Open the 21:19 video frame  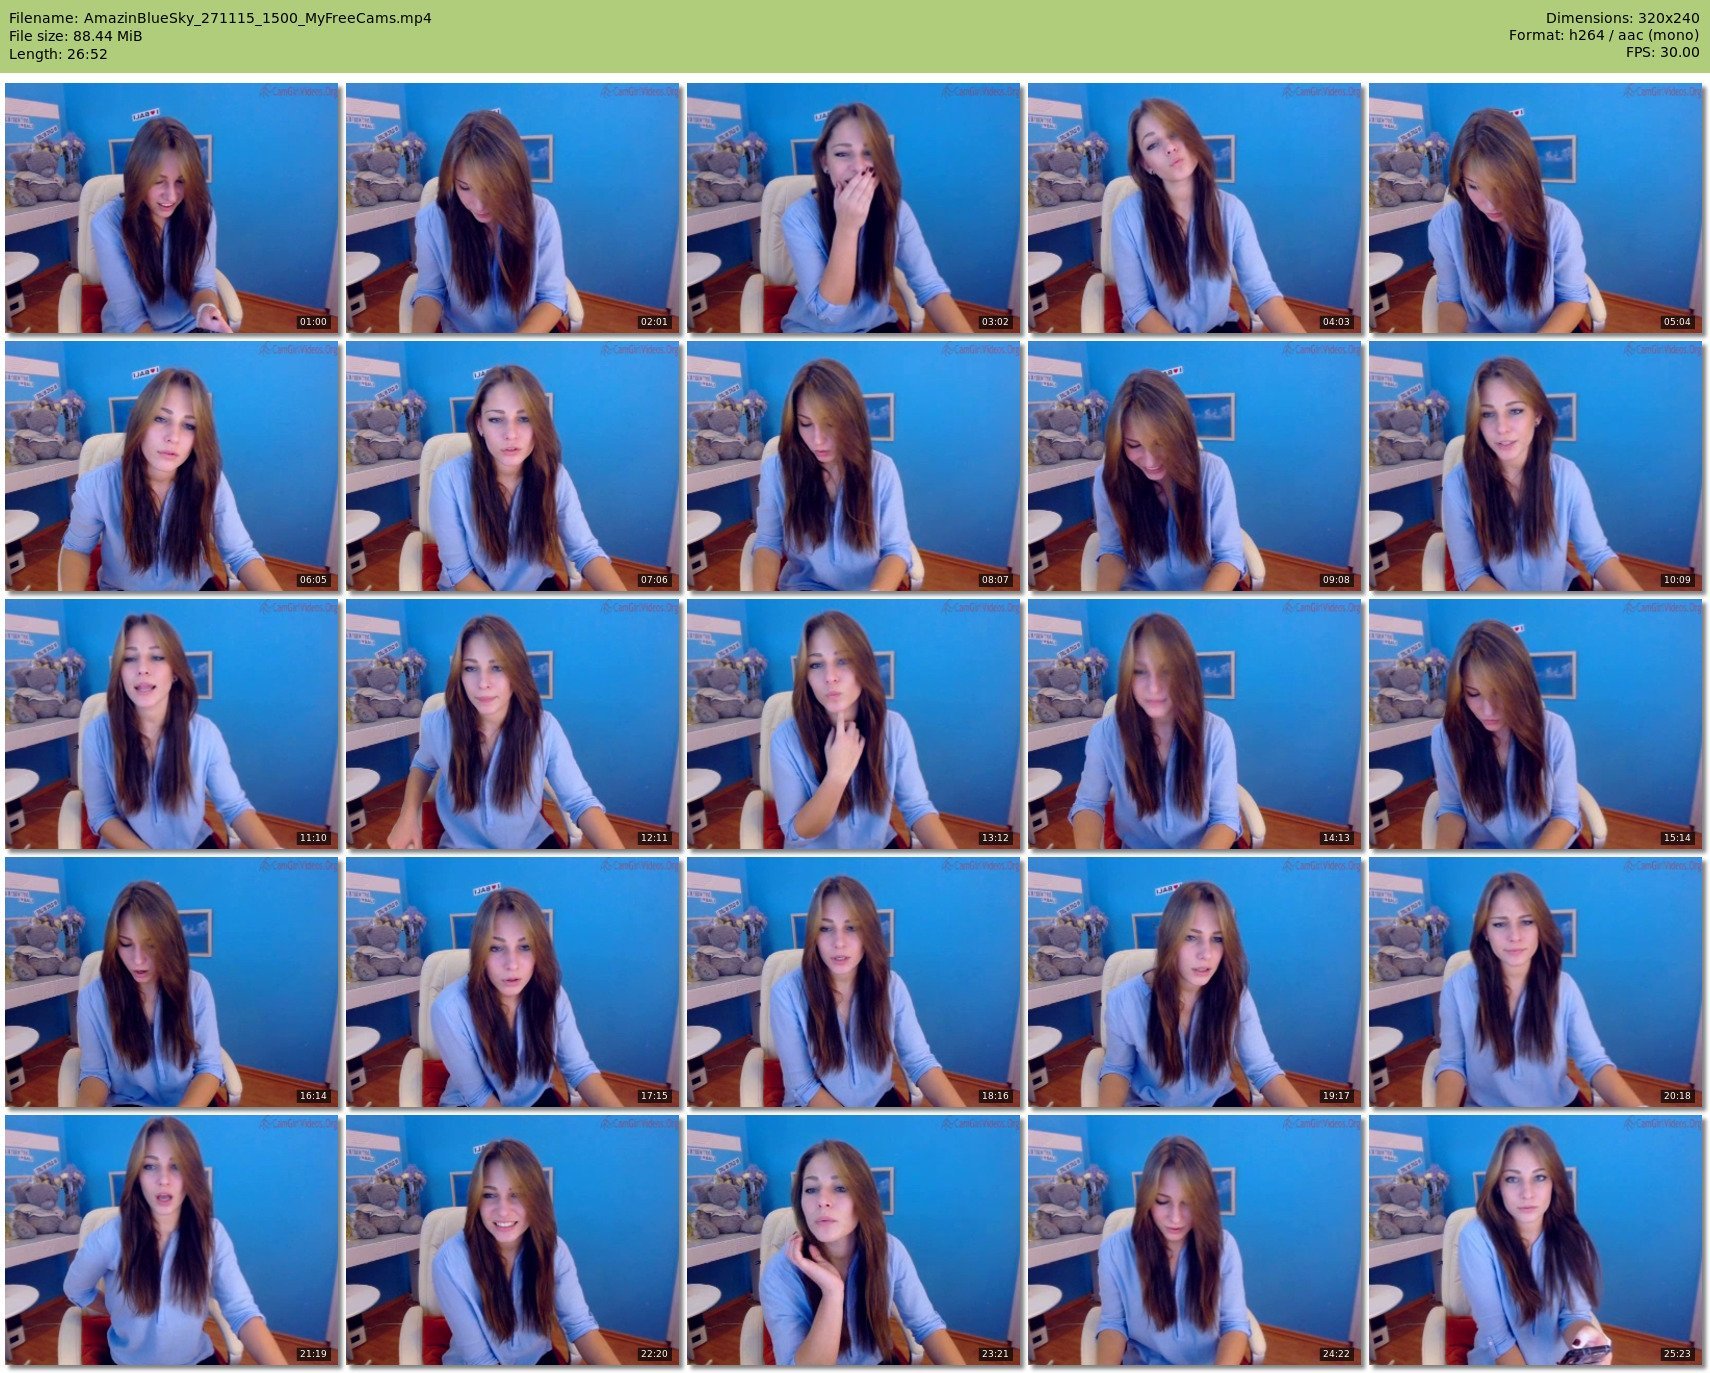click(x=172, y=1240)
